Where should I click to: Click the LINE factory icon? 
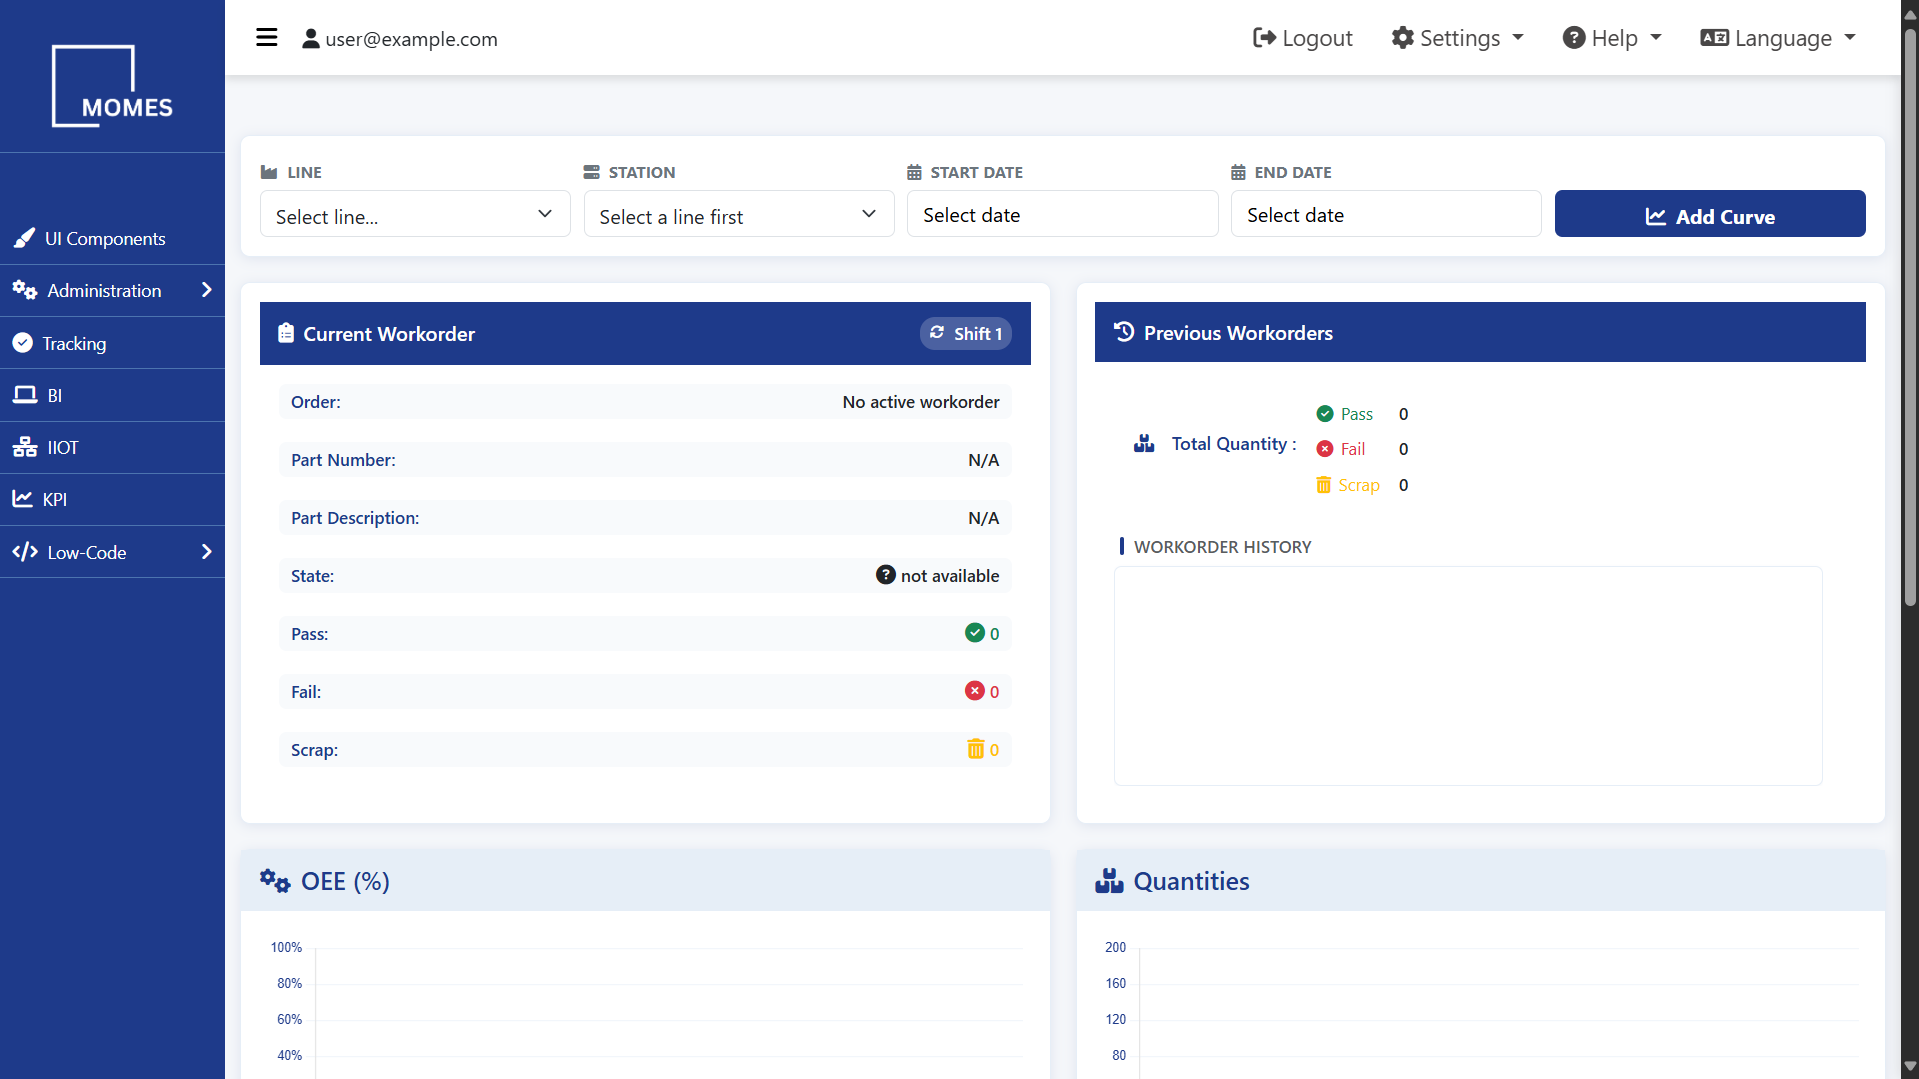[x=269, y=172]
